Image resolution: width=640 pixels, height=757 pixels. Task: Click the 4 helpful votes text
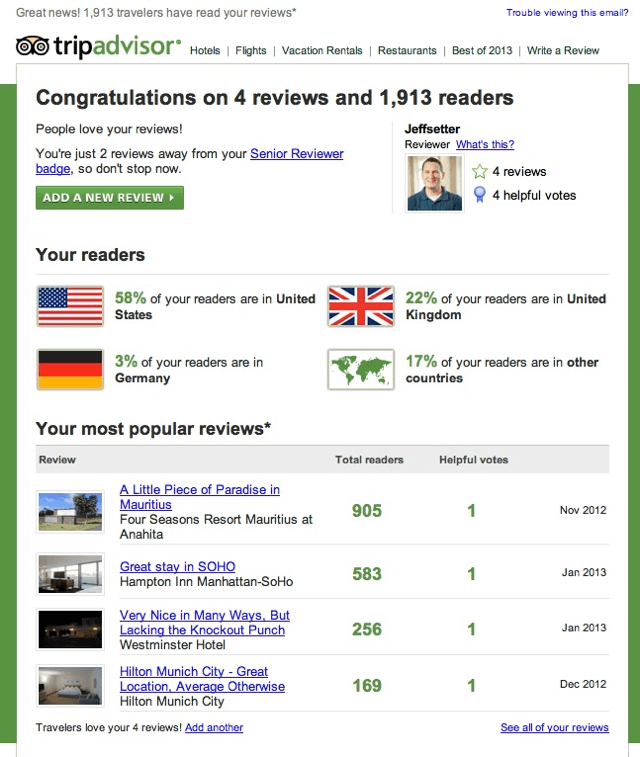pyautogui.click(x=534, y=196)
